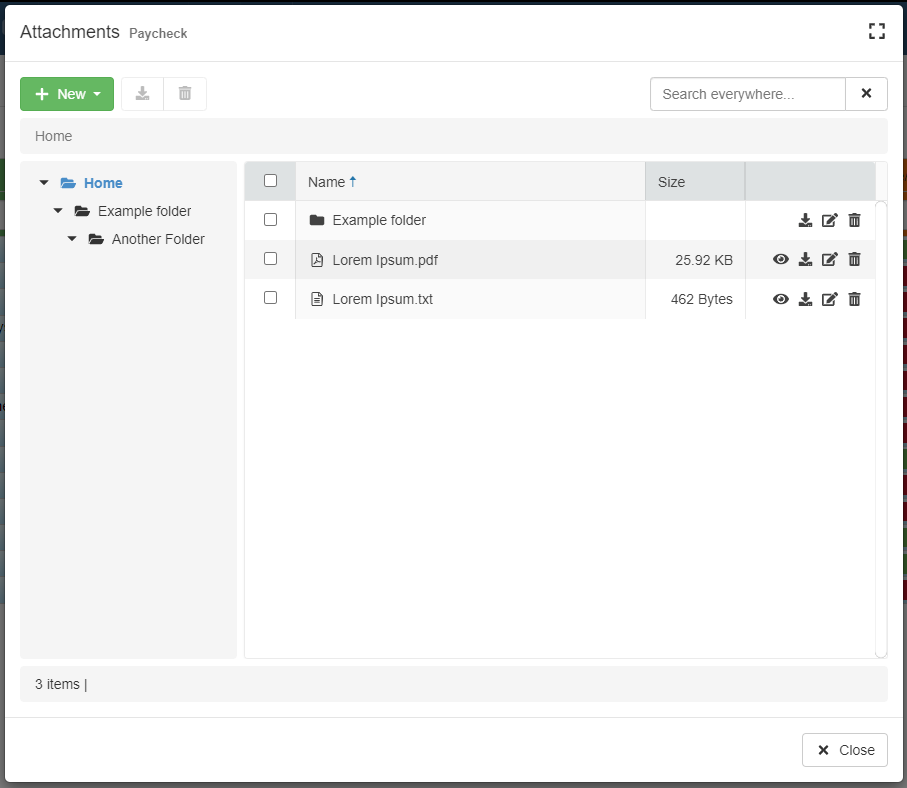The height and width of the screenshot is (788, 907).
Task: Collapse the Another Folder tree arrow
Action: click(x=72, y=239)
